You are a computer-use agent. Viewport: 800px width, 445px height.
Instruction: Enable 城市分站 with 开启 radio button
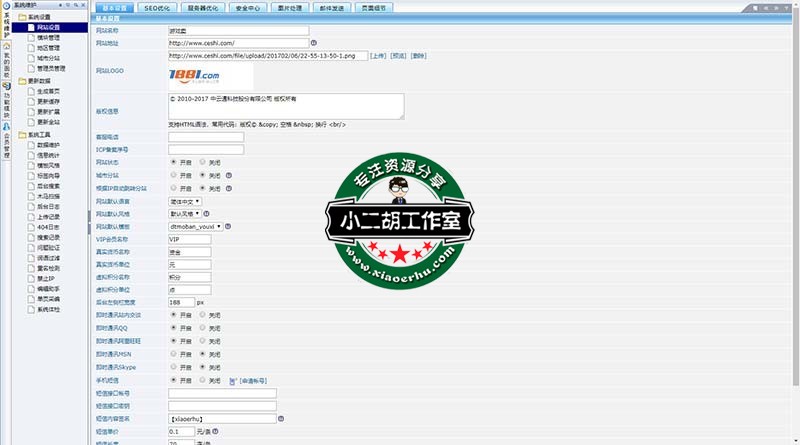click(x=174, y=174)
